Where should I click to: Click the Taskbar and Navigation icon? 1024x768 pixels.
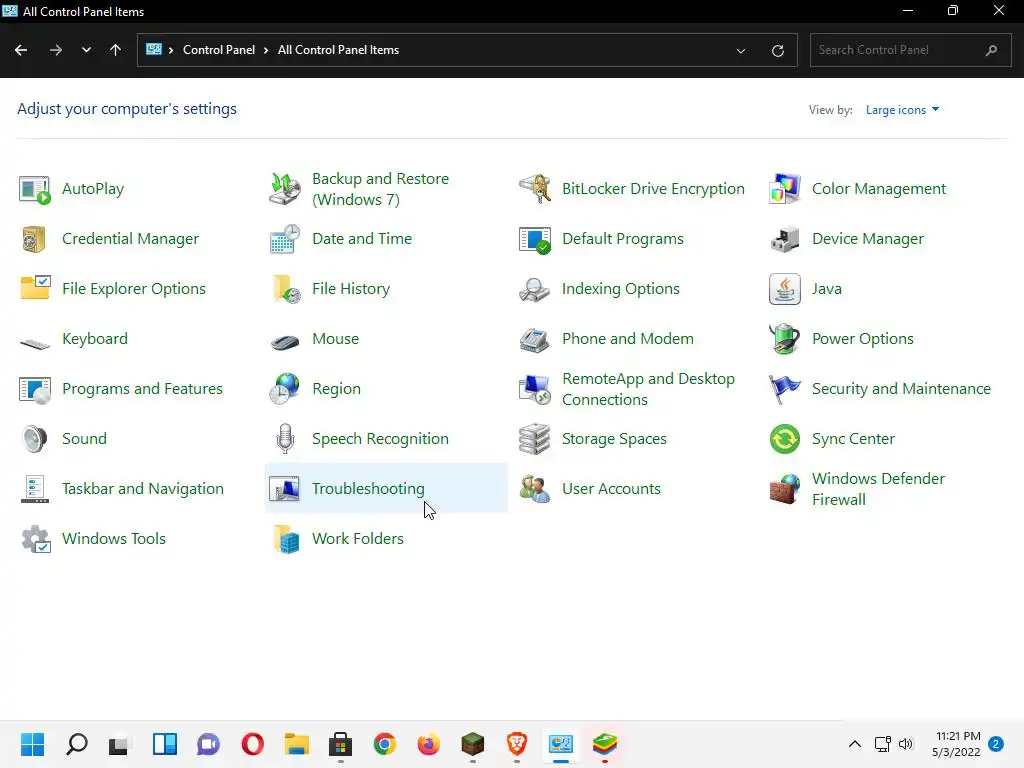pos(35,489)
